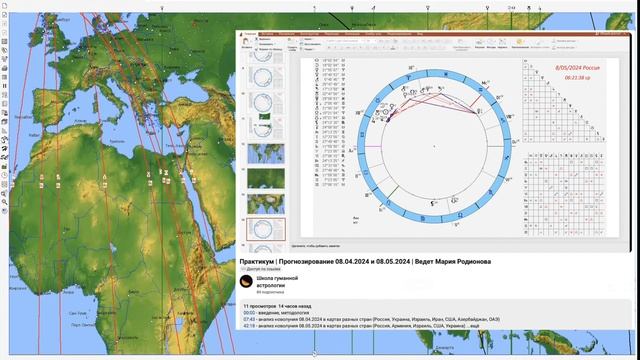Expand the description with the ...ещё link
Image resolution: width=640 pixels, height=360 pixels.
(x=473, y=326)
